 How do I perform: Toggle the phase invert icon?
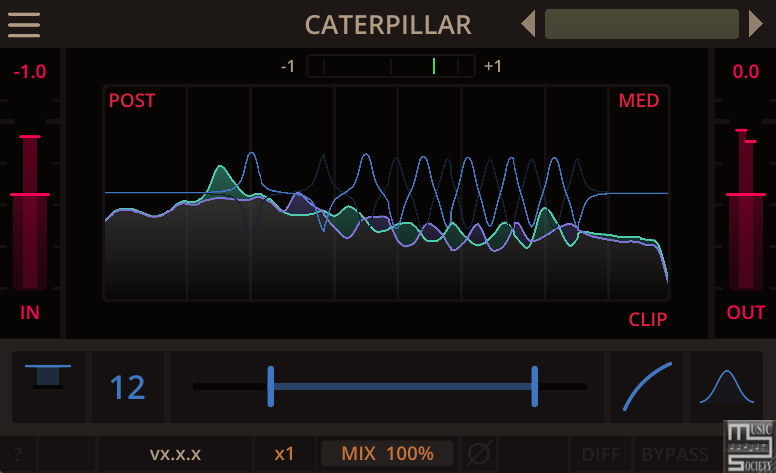pyautogui.click(x=479, y=453)
